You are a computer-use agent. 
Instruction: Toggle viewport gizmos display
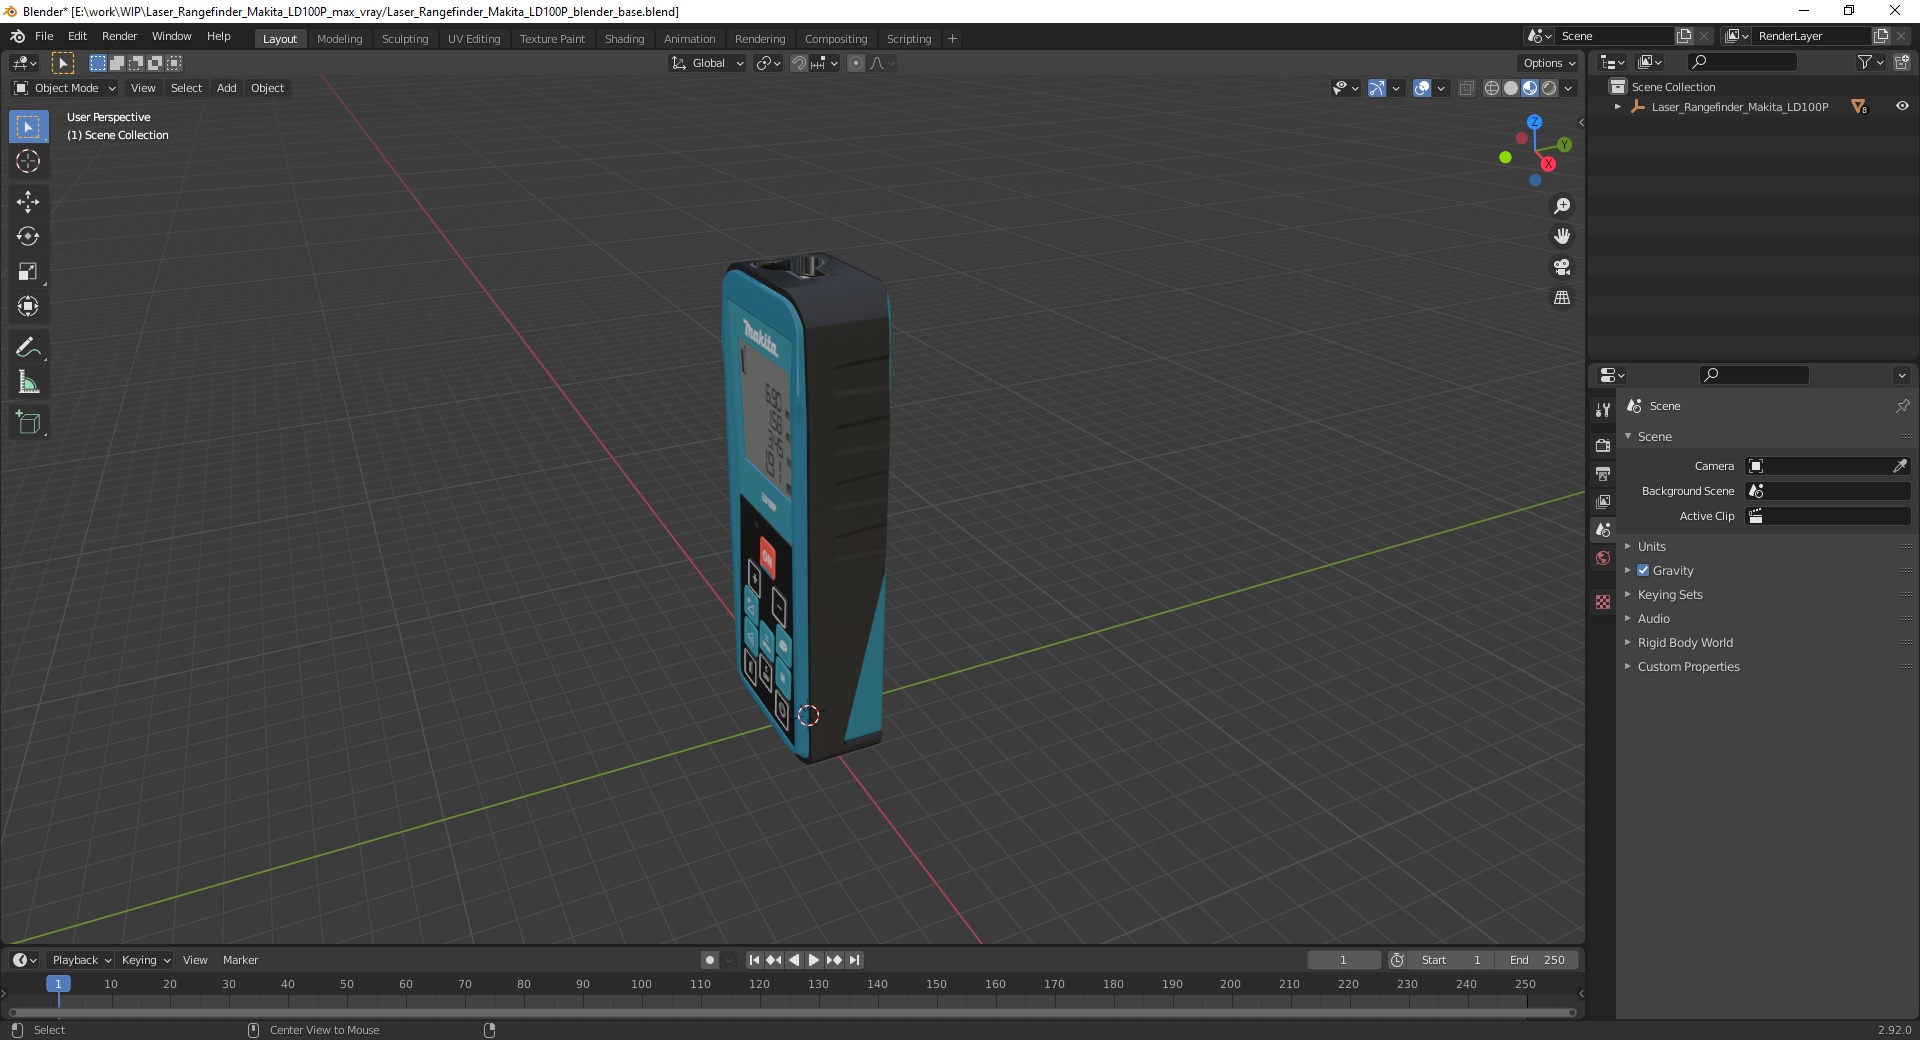click(x=1377, y=88)
